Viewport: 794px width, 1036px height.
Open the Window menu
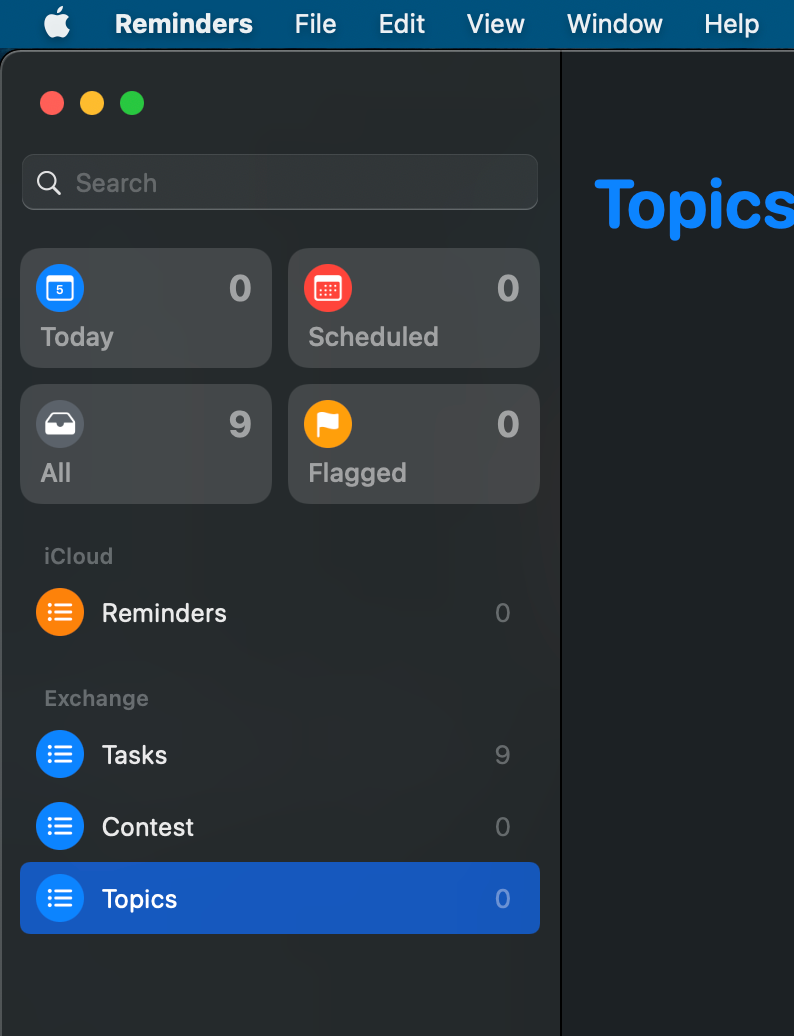(614, 23)
